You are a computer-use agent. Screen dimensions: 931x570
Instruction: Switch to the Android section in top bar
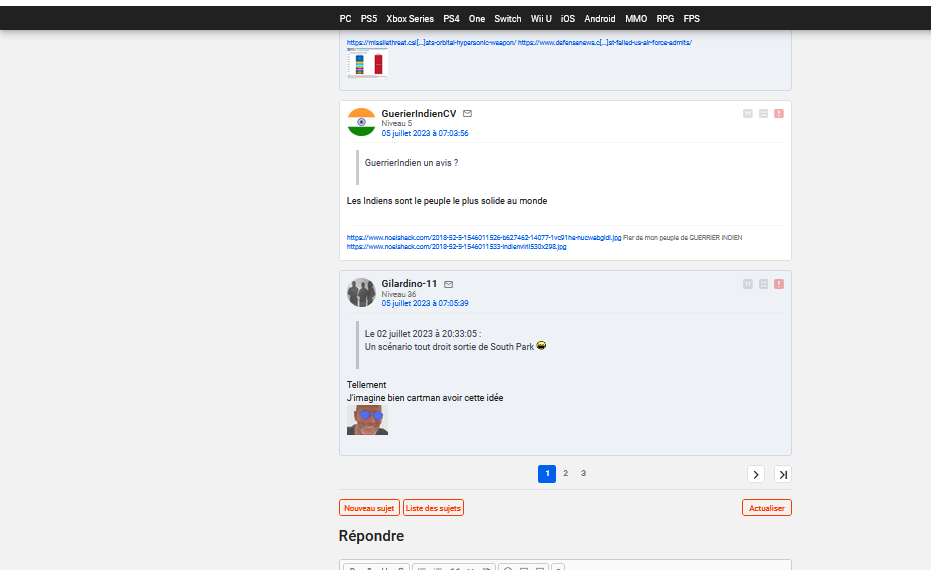point(600,18)
